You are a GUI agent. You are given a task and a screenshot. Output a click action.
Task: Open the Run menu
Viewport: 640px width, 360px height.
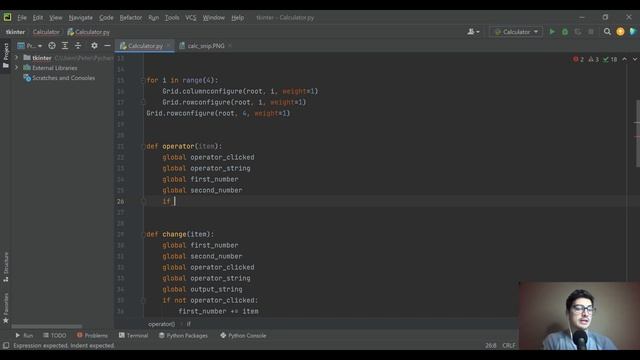tap(153, 18)
